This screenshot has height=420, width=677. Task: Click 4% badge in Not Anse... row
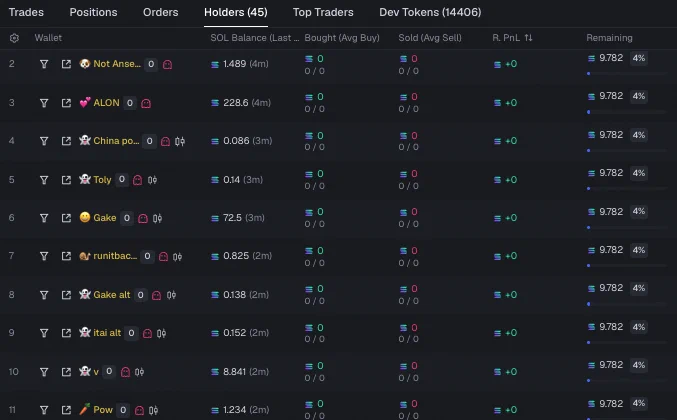click(639, 58)
